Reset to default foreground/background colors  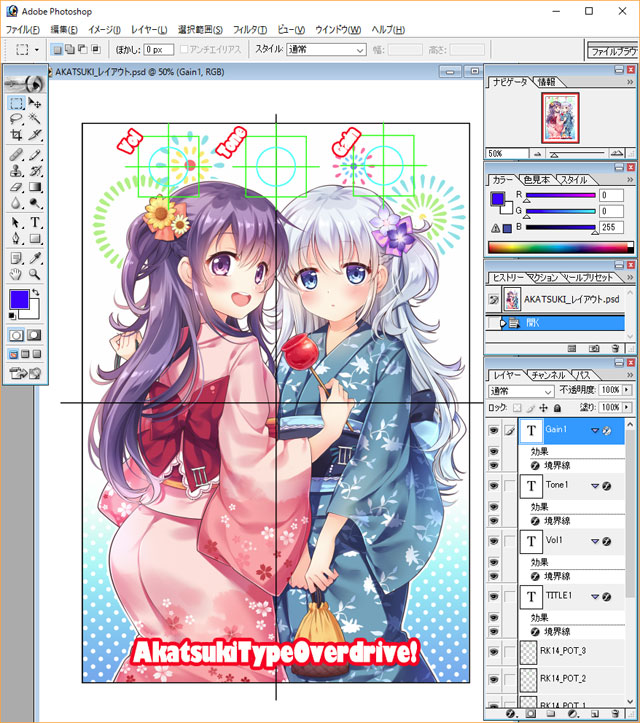12,316
